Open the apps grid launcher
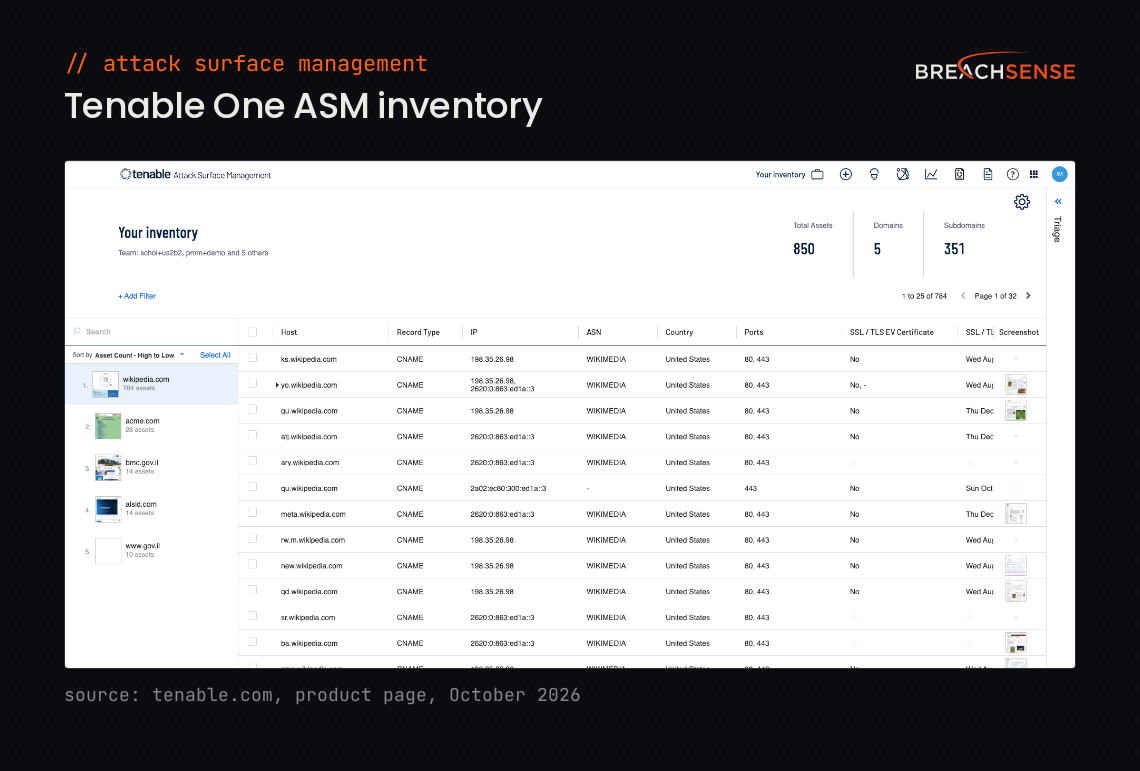The height and width of the screenshot is (771, 1140). (x=1034, y=175)
